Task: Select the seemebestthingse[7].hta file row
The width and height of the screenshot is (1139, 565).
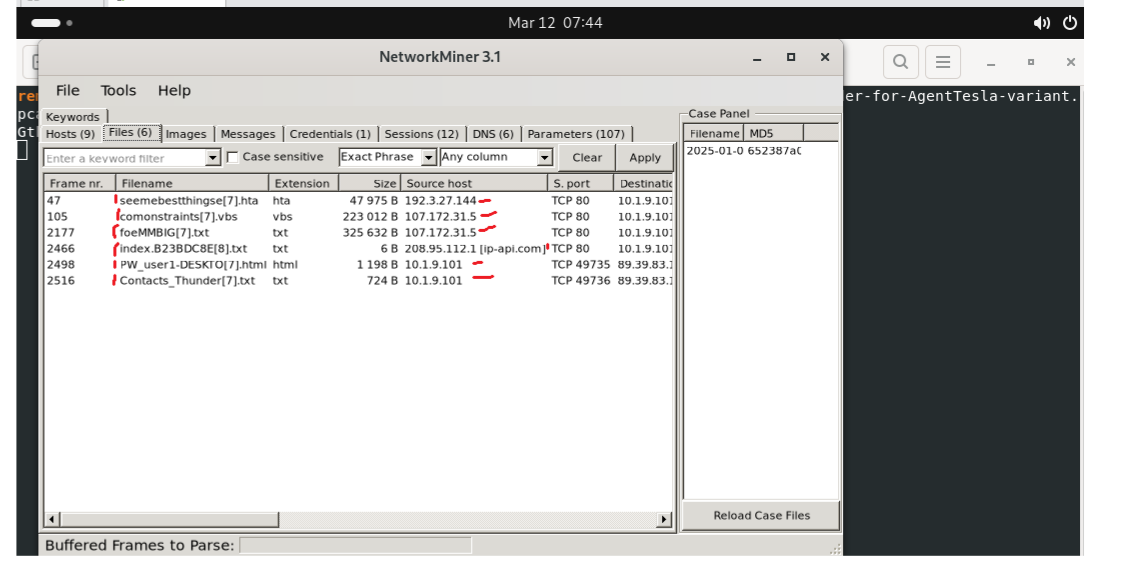Action: click(358, 200)
